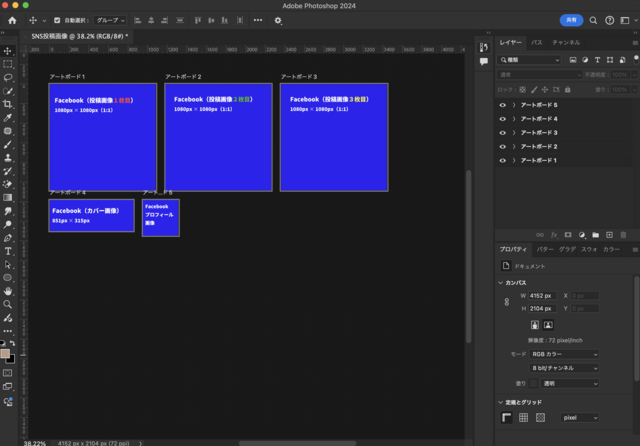Switch to the スウォ tab
Screen dimensions: 640x446
tap(589, 249)
